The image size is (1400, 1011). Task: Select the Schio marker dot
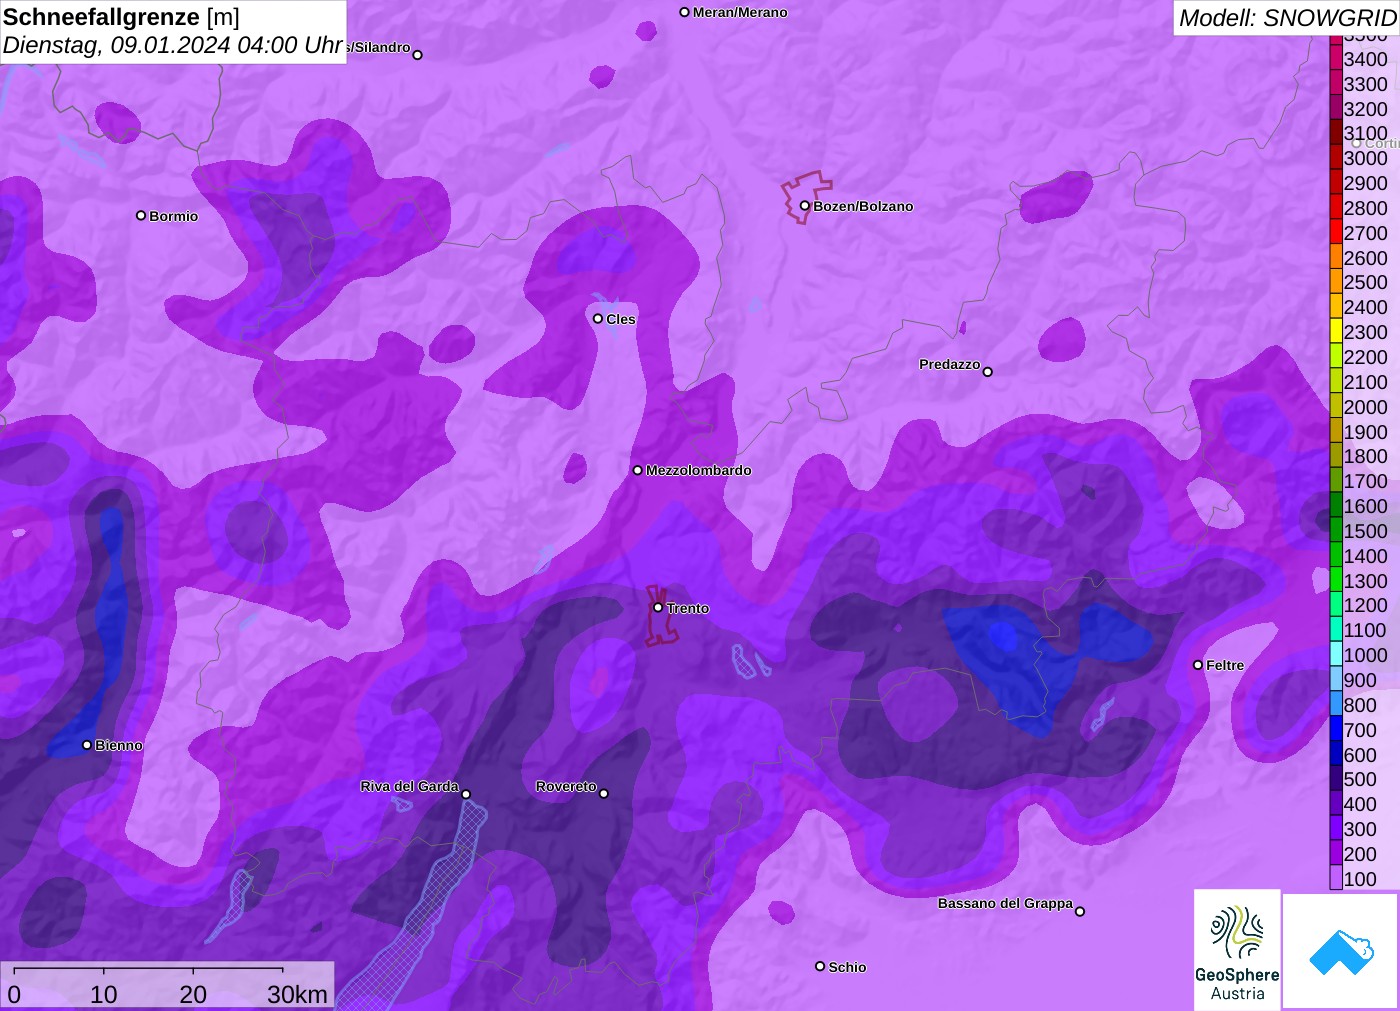(820, 966)
